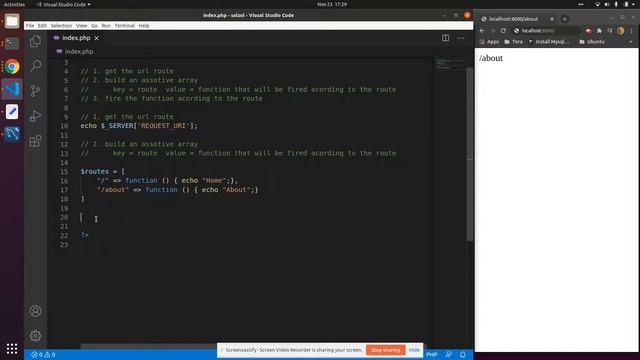Open the Manage gear menu
Image resolution: width=640 pixels, height=360 pixels.
click(x=36, y=336)
